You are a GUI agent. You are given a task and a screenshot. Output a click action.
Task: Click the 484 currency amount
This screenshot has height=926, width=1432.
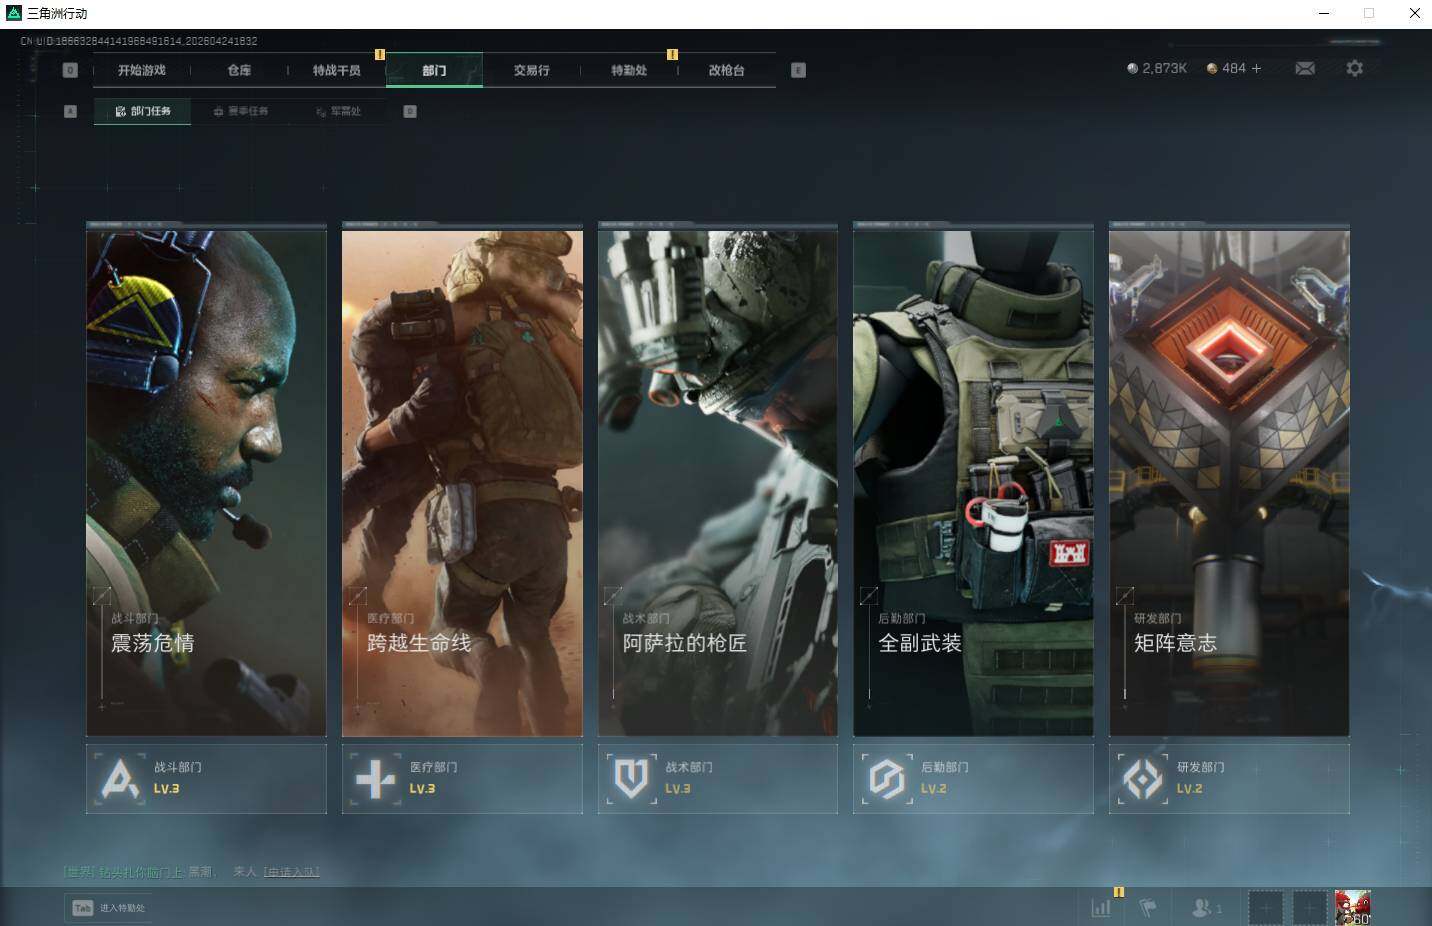tap(1234, 68)
